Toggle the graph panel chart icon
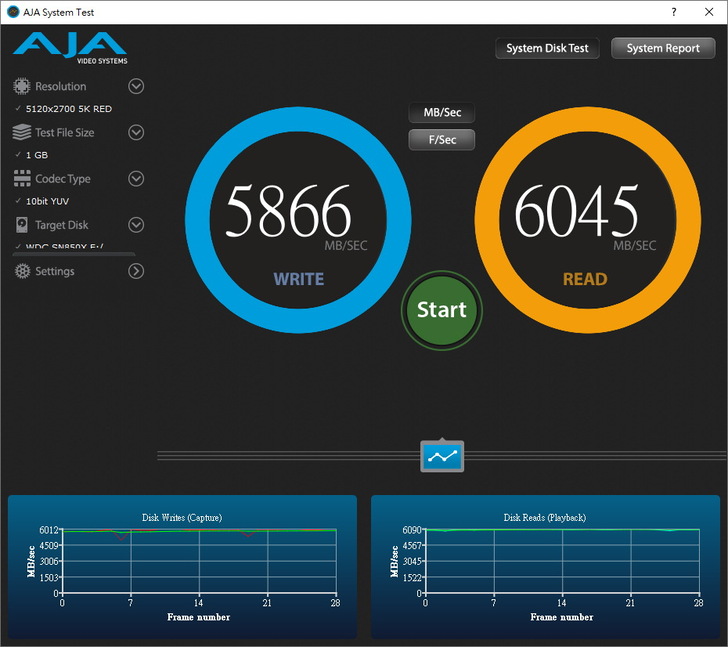728x647 pixels. [442, 456]
